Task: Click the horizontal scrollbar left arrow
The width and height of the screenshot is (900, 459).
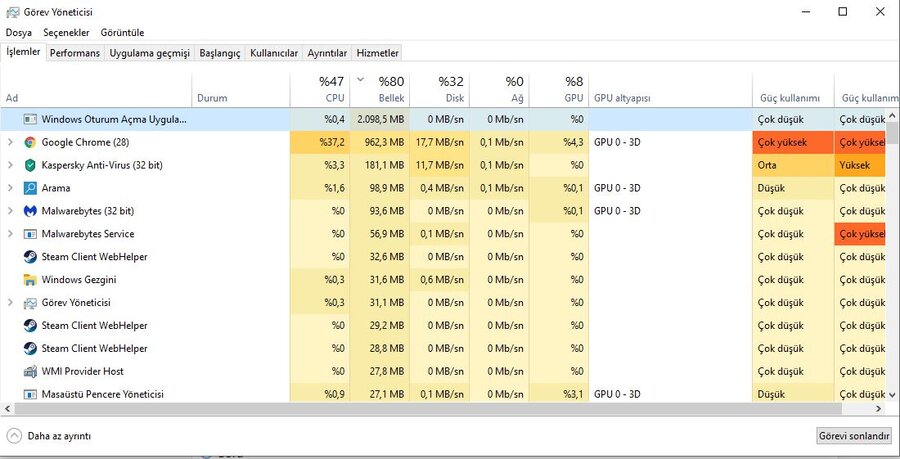Action: pos(7,409)
